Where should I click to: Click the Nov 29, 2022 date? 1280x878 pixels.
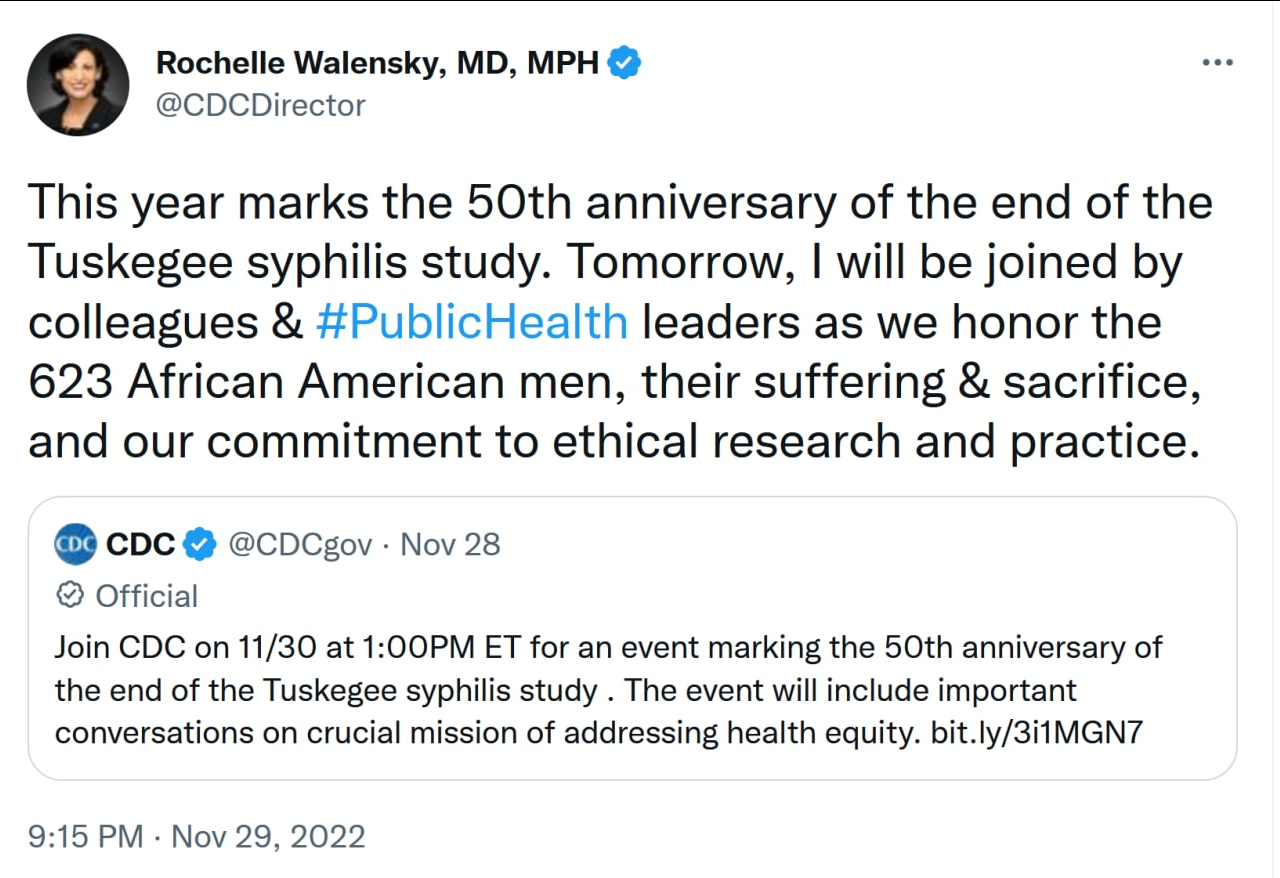269,836
